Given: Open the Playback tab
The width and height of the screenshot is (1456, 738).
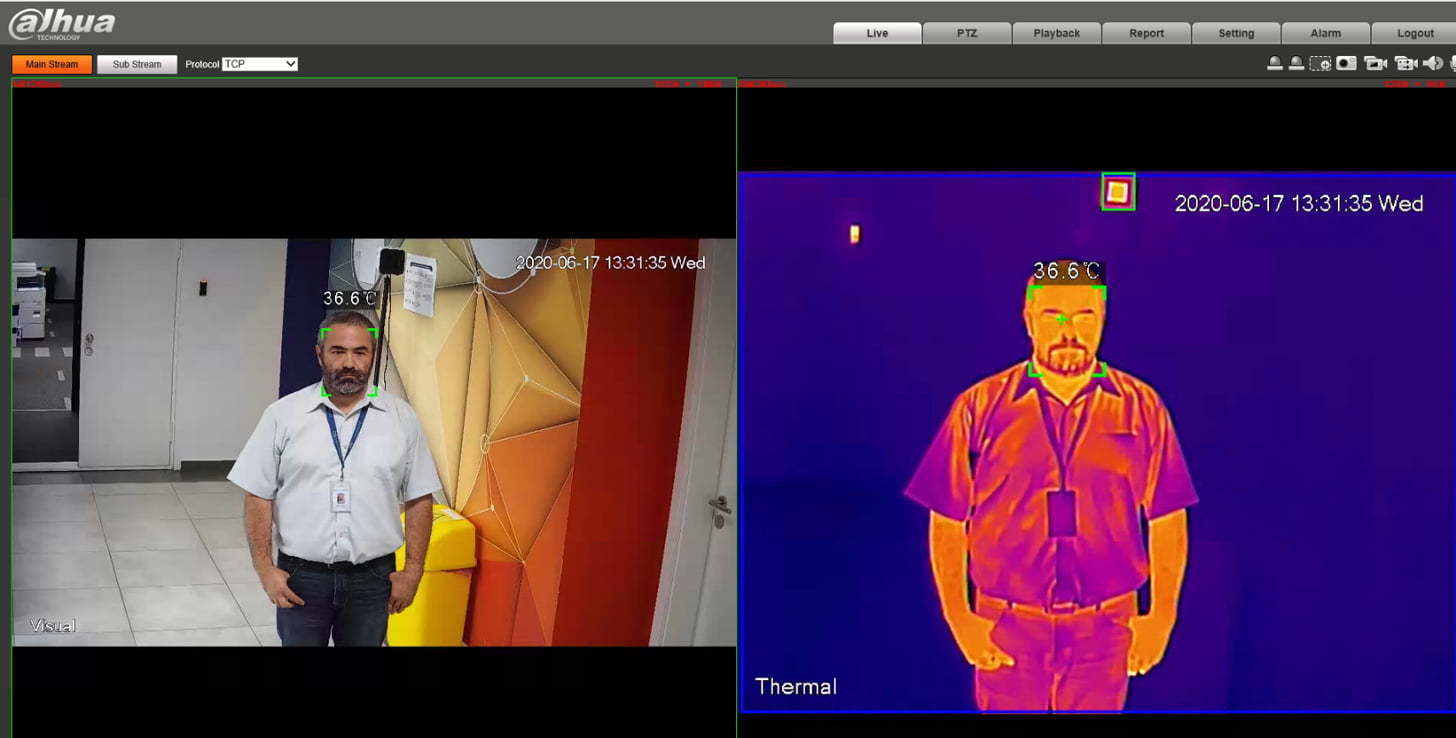Looking at the screenshot, I should (x=1057, y=33).
